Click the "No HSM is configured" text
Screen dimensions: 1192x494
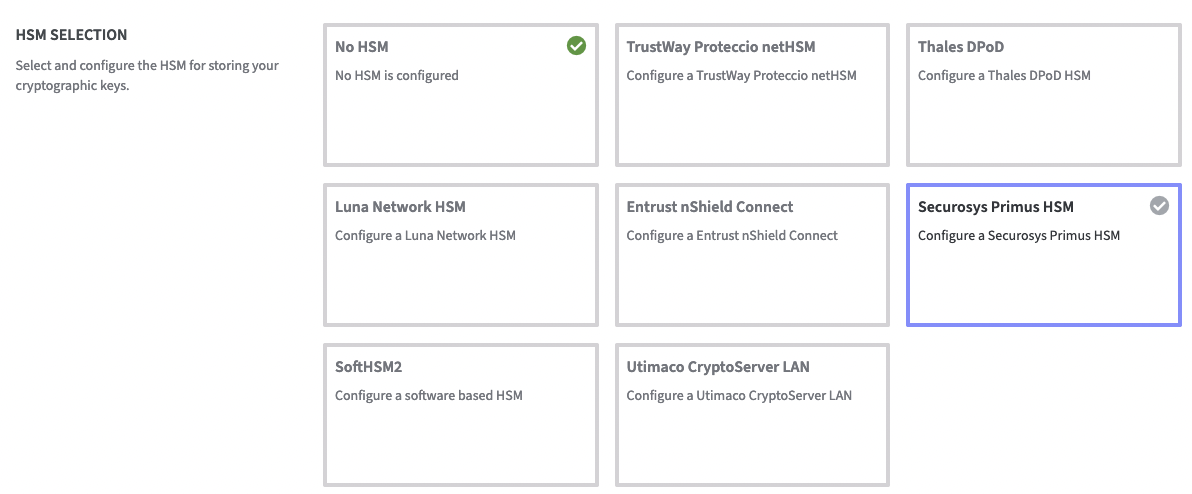point(397,75)
